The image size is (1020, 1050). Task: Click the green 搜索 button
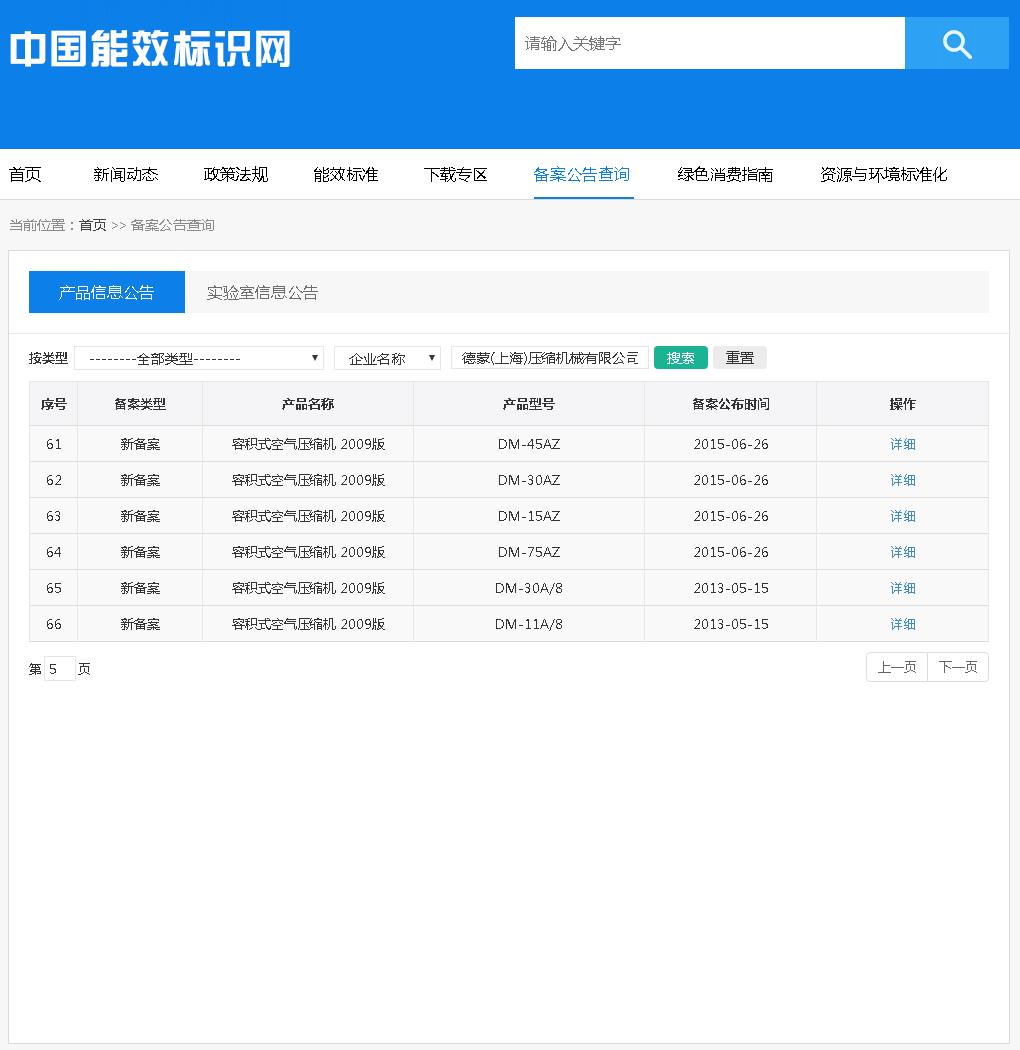680,358
